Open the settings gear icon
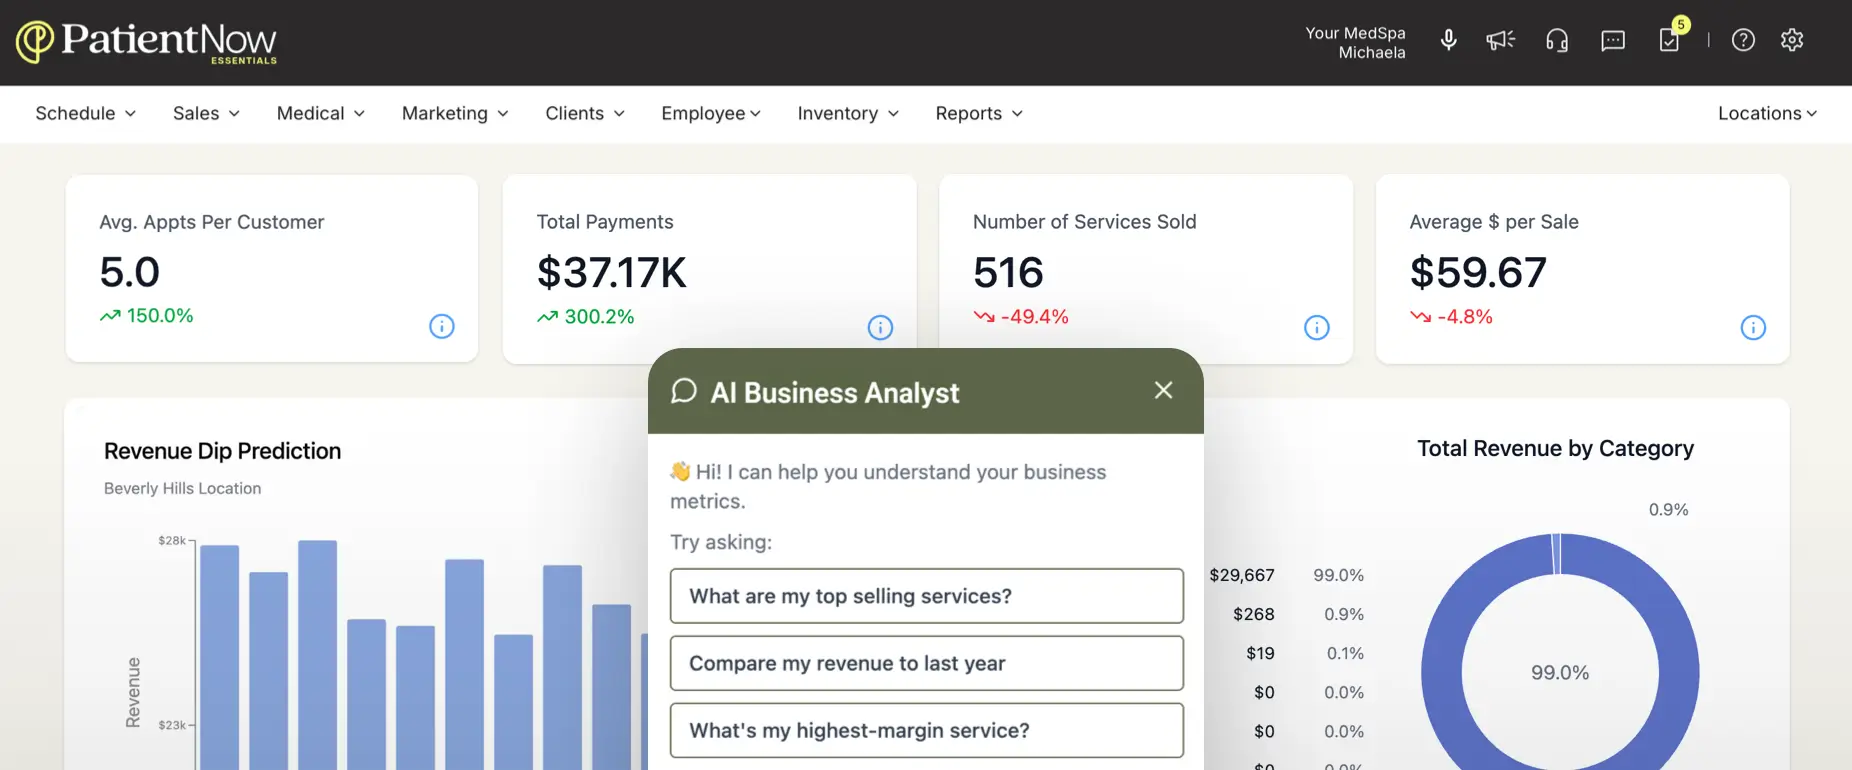Screen dimensions: 1852x770 [1792, 40]
